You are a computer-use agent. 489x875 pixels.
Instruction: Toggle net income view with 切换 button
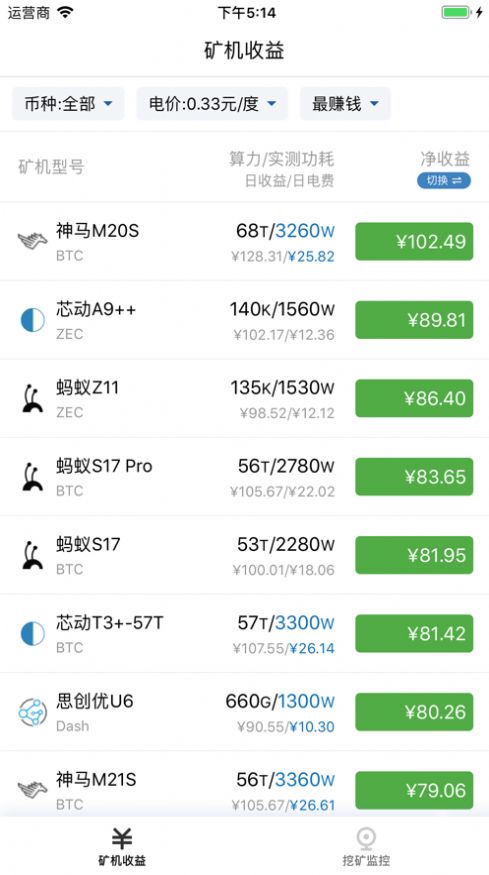tap(444, 180)
